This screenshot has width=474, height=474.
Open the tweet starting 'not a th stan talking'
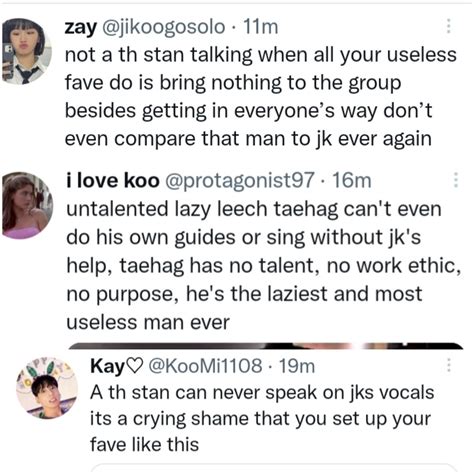point(261,97)
